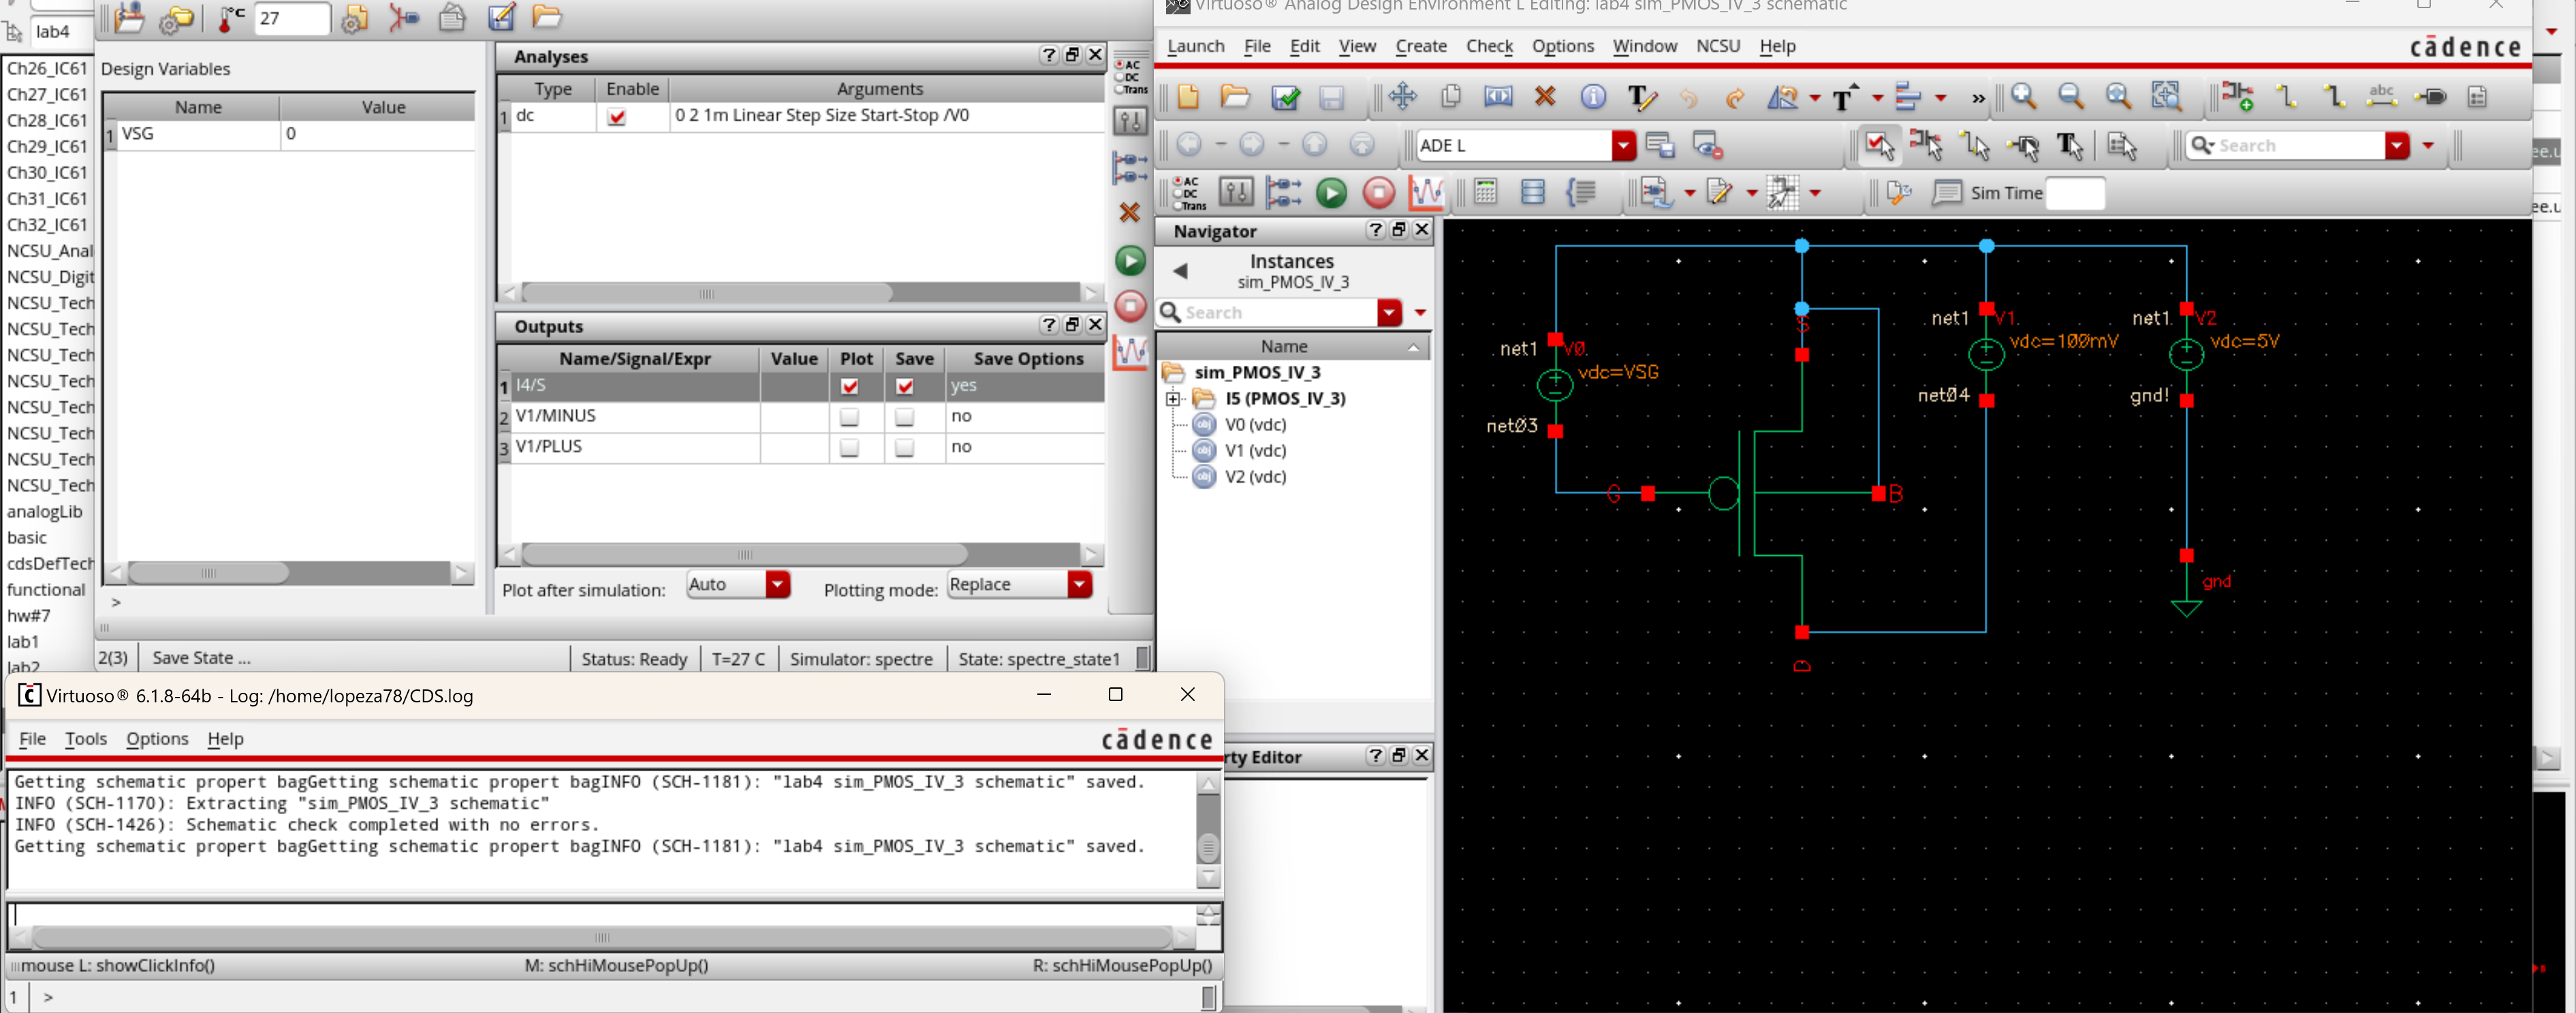Expand the I5 (PMOS_IV_3) tree node
Screen dimensions: 2576x1013
pos(1173,399)
